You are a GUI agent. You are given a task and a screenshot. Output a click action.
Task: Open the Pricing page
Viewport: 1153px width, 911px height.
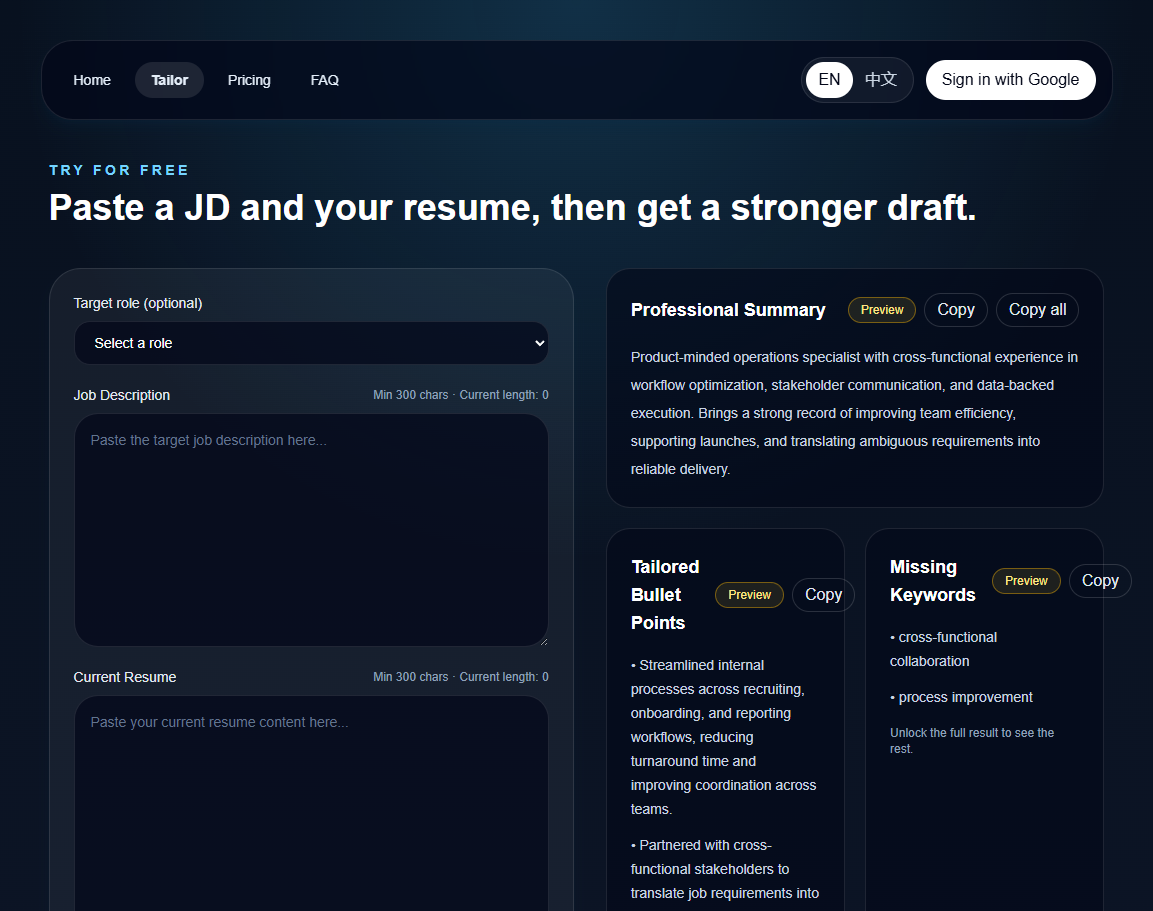coord(249,79)
